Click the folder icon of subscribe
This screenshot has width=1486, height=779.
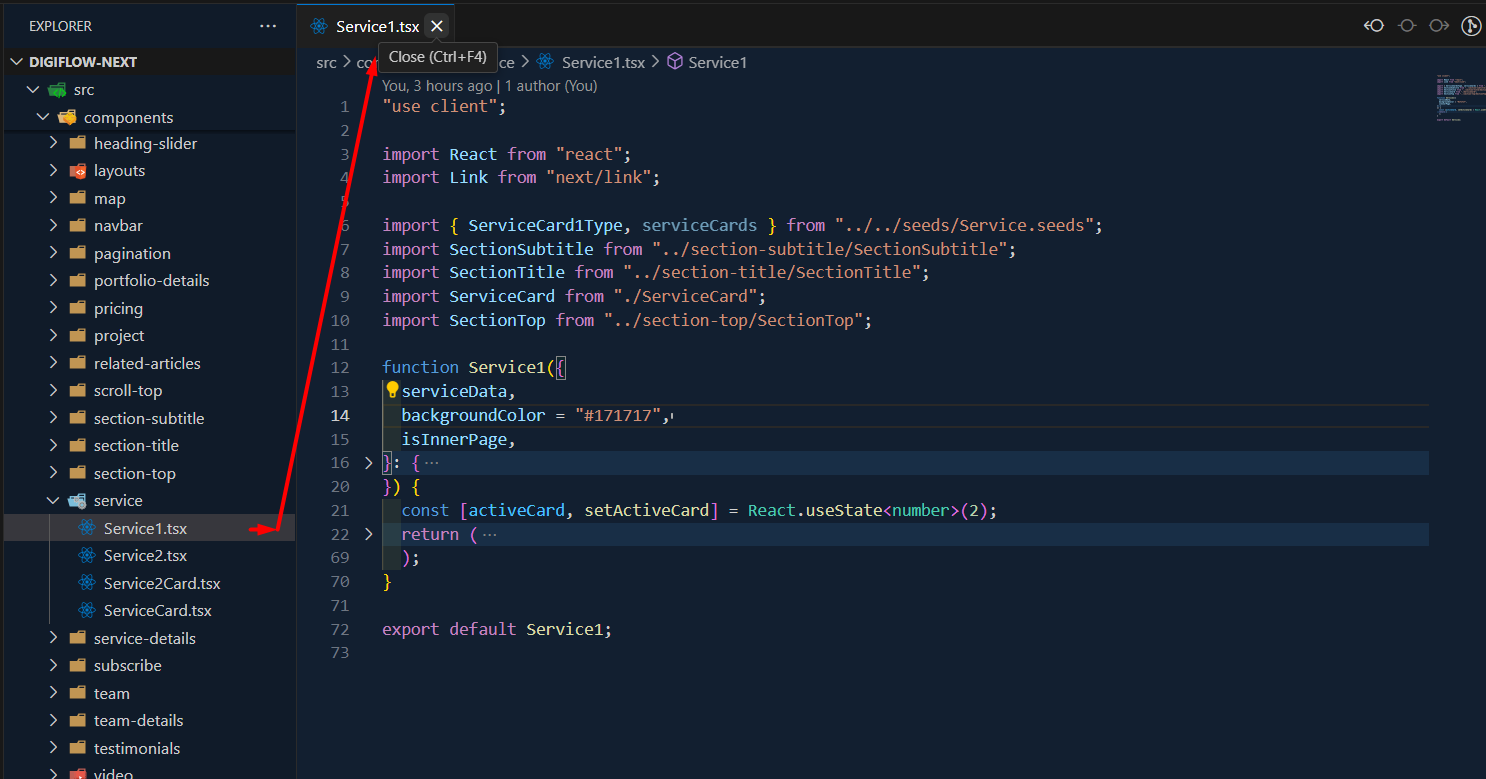tap(77, 666)
